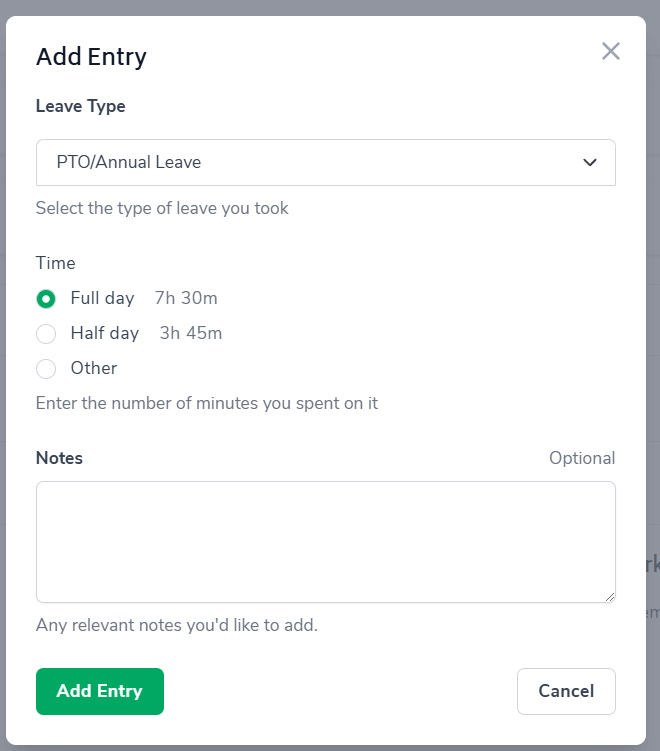Image resolution: width=660 pixels, height=751 pixels.
Task: Click the Notes textarea resize handle
Action: (609, 596)
